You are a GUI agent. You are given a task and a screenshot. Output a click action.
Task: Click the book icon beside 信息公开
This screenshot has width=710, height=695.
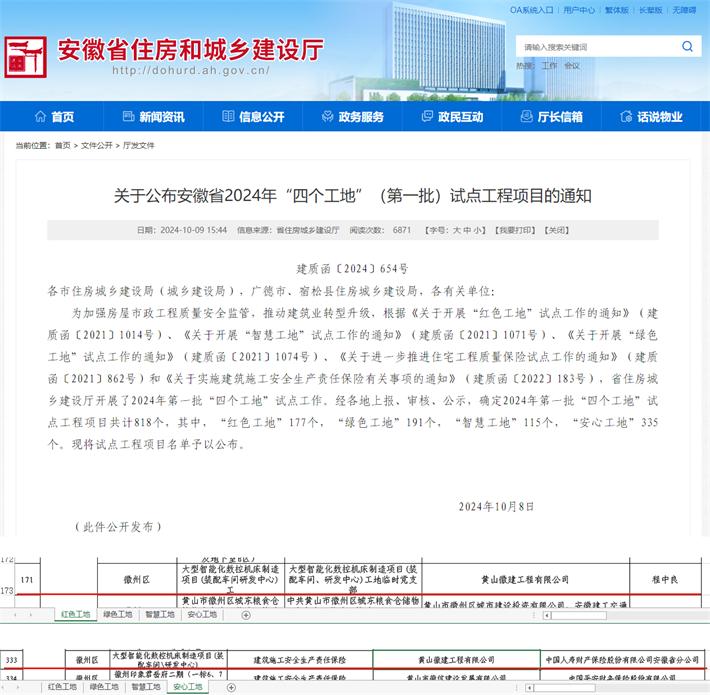point(227,117)
